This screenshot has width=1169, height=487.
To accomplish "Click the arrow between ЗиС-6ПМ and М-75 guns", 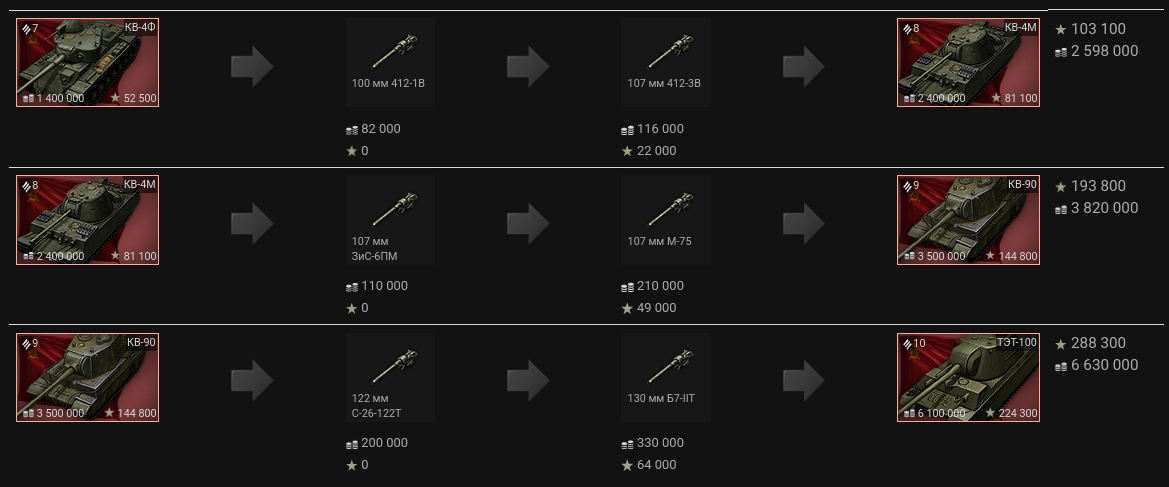I will [x=528, y=224].
